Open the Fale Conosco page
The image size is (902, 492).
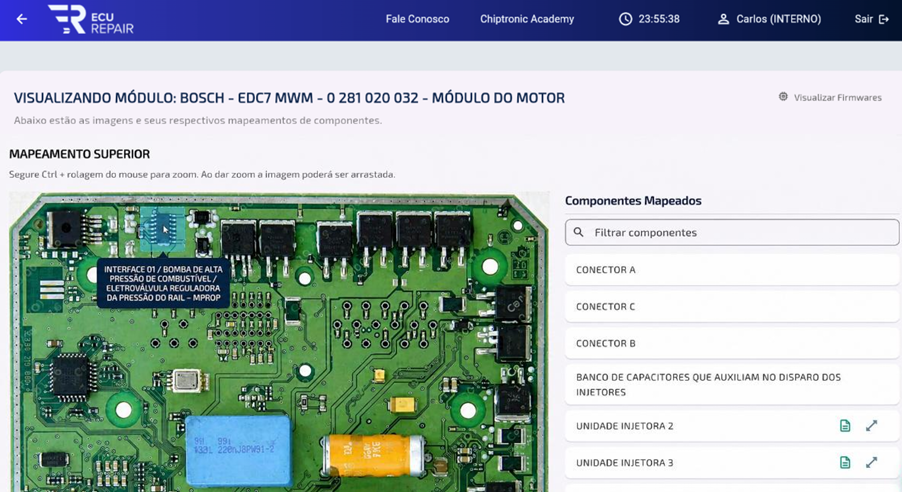click(417, 19)
